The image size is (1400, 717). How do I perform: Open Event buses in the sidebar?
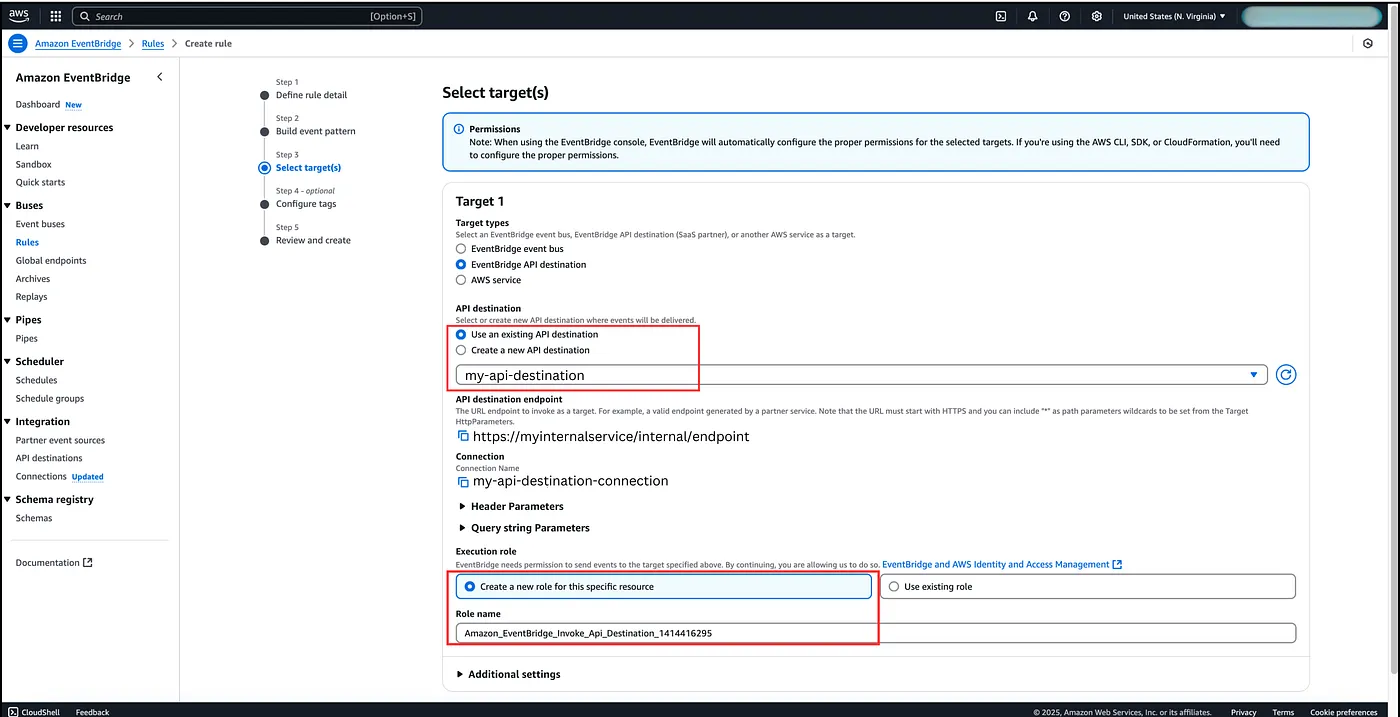(40, 224)
